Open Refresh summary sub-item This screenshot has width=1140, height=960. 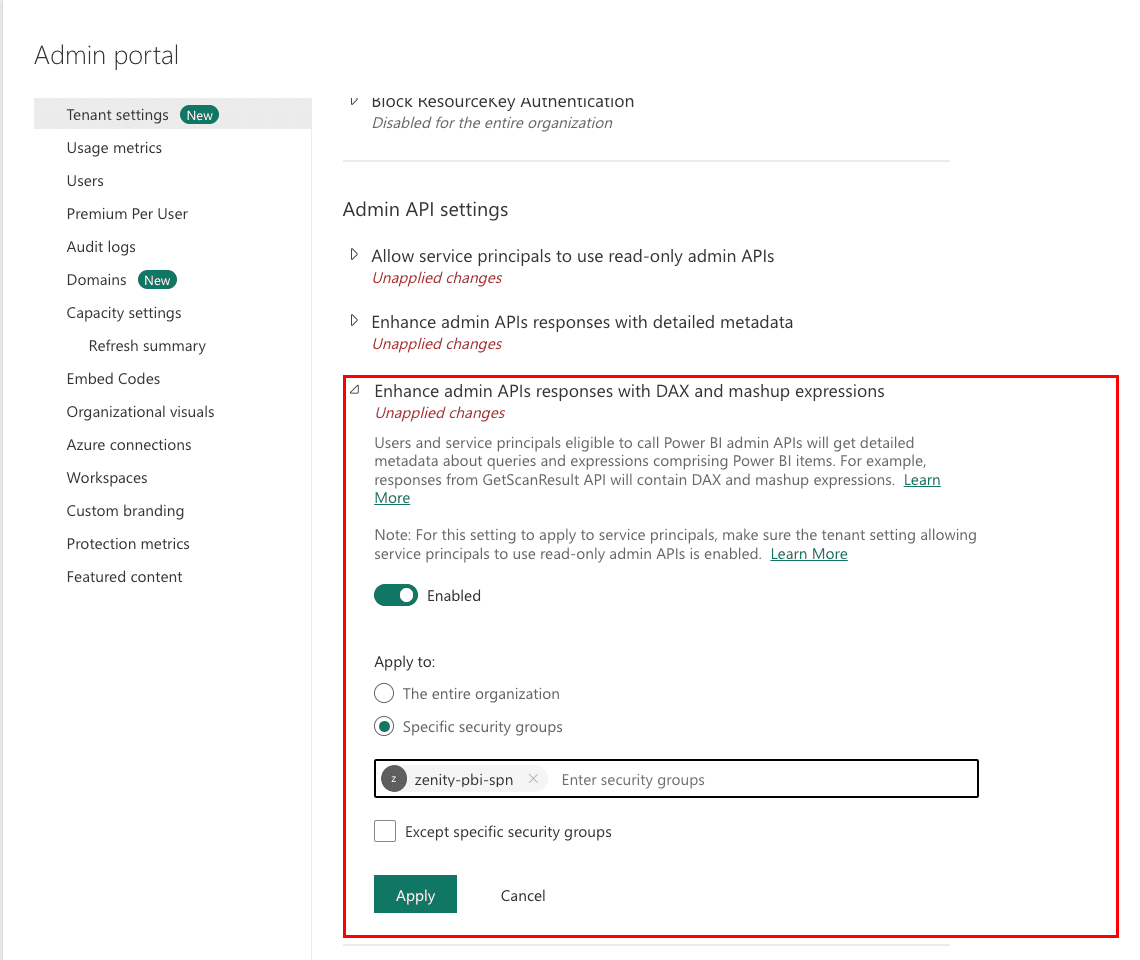(147, 345)
